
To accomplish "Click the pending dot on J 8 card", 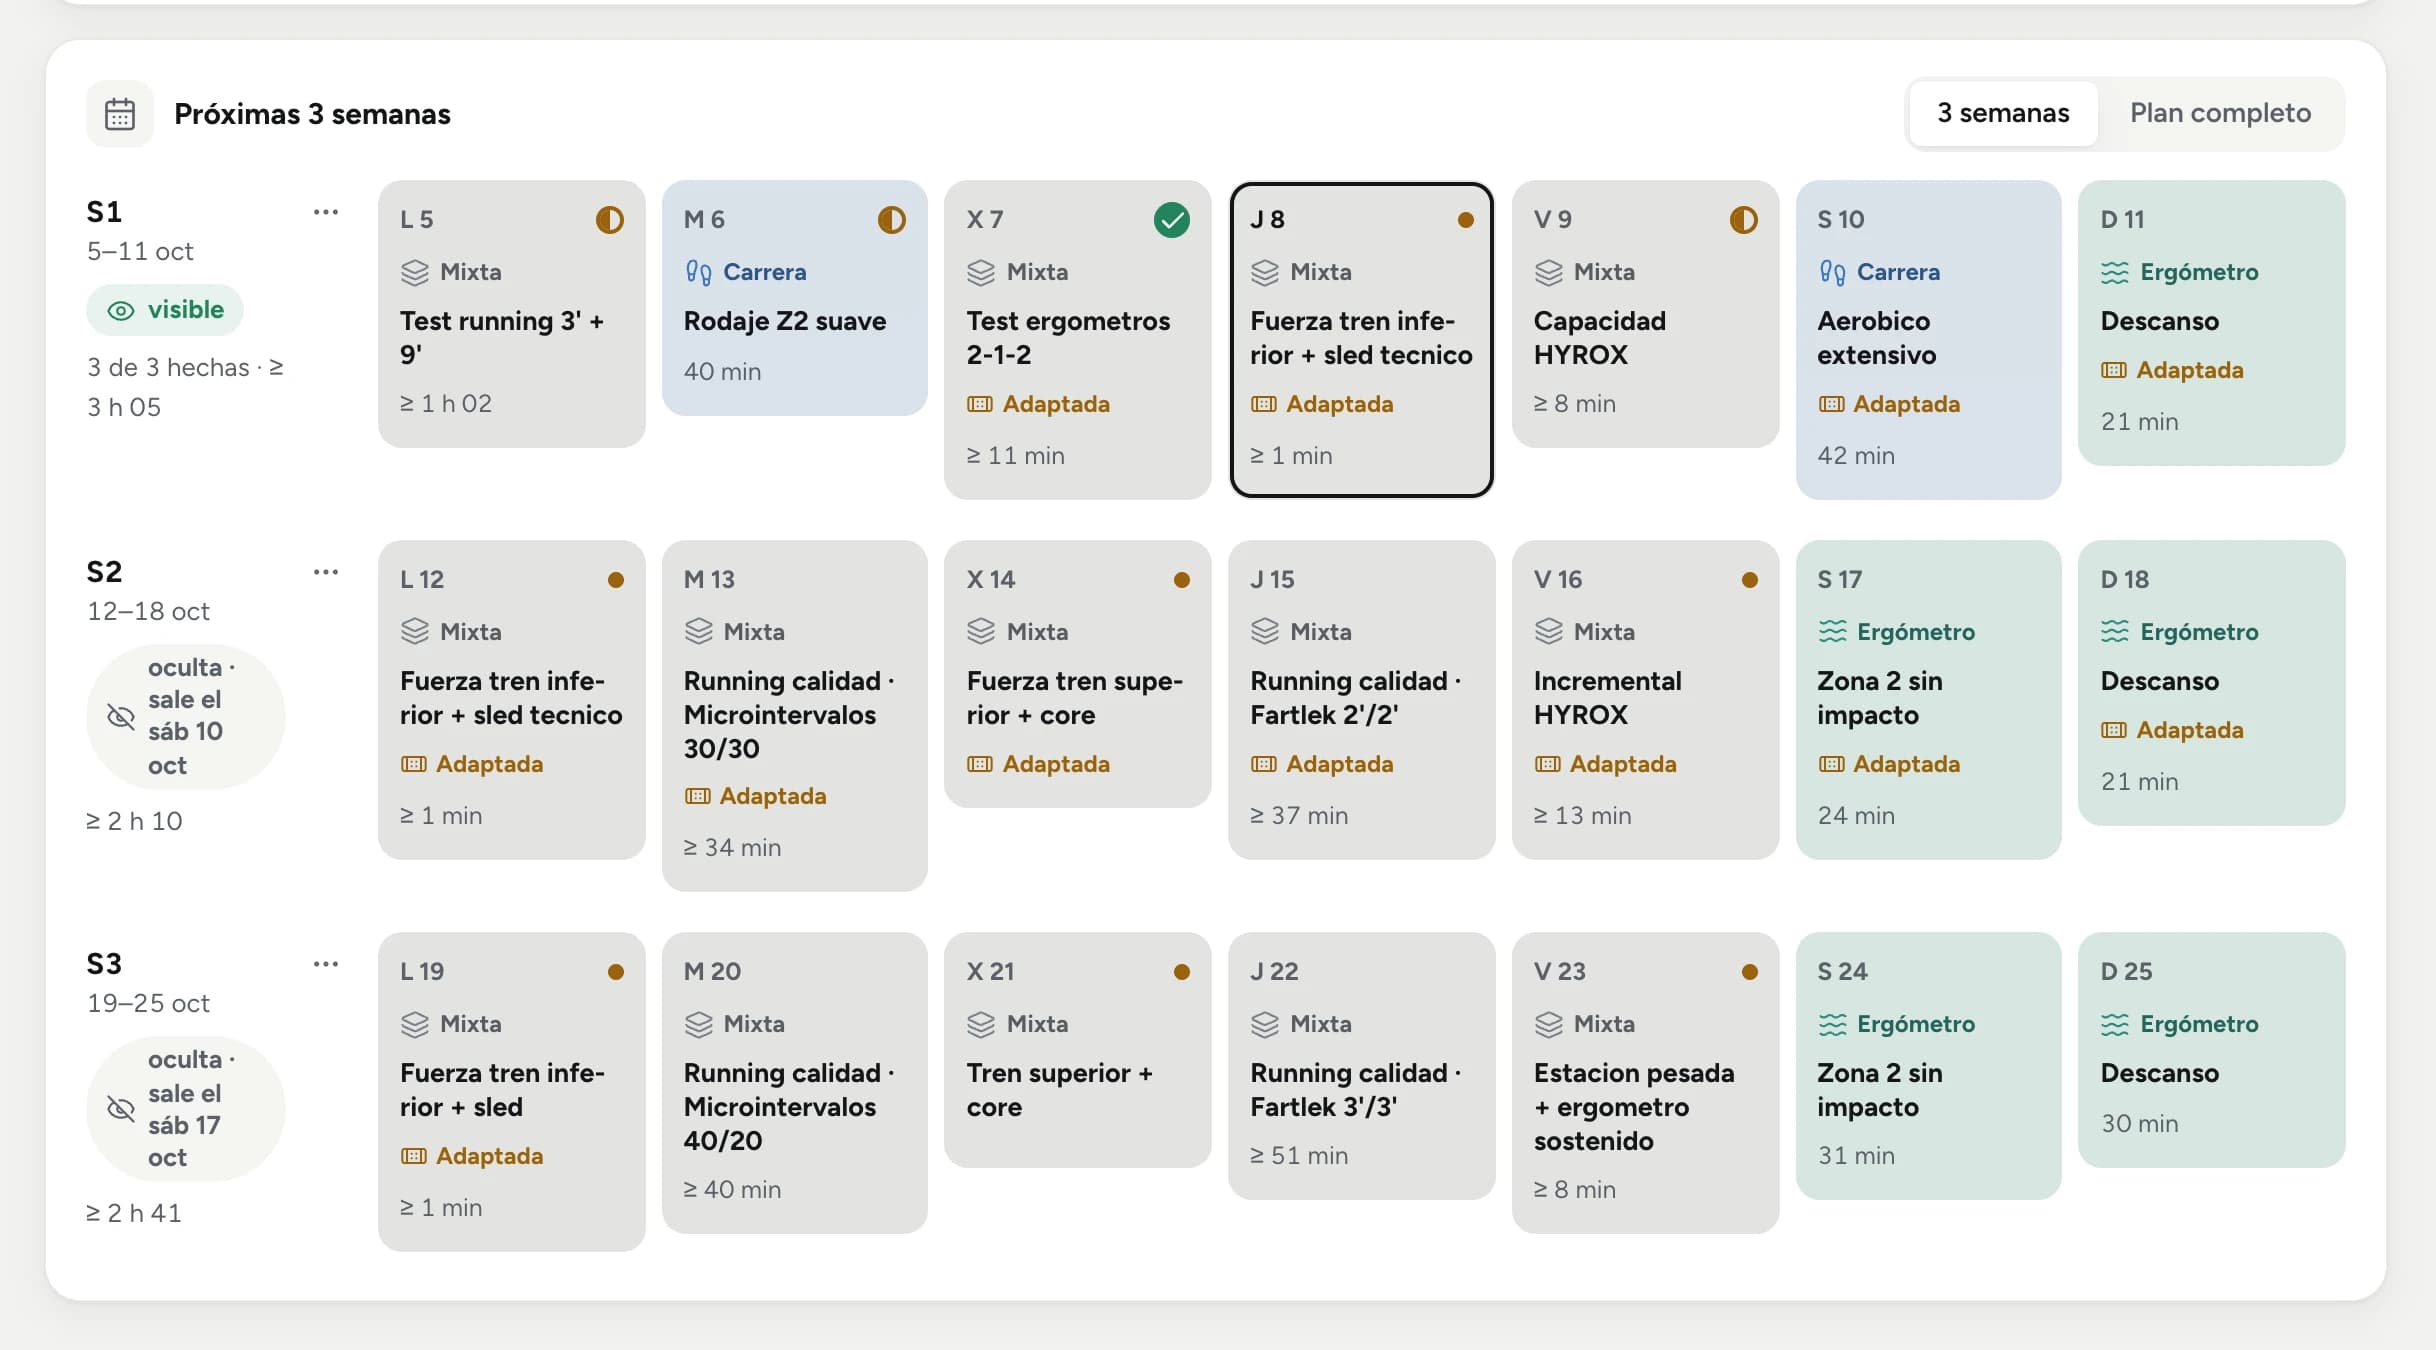I will pyautogui.click(x=1465, y=220).
